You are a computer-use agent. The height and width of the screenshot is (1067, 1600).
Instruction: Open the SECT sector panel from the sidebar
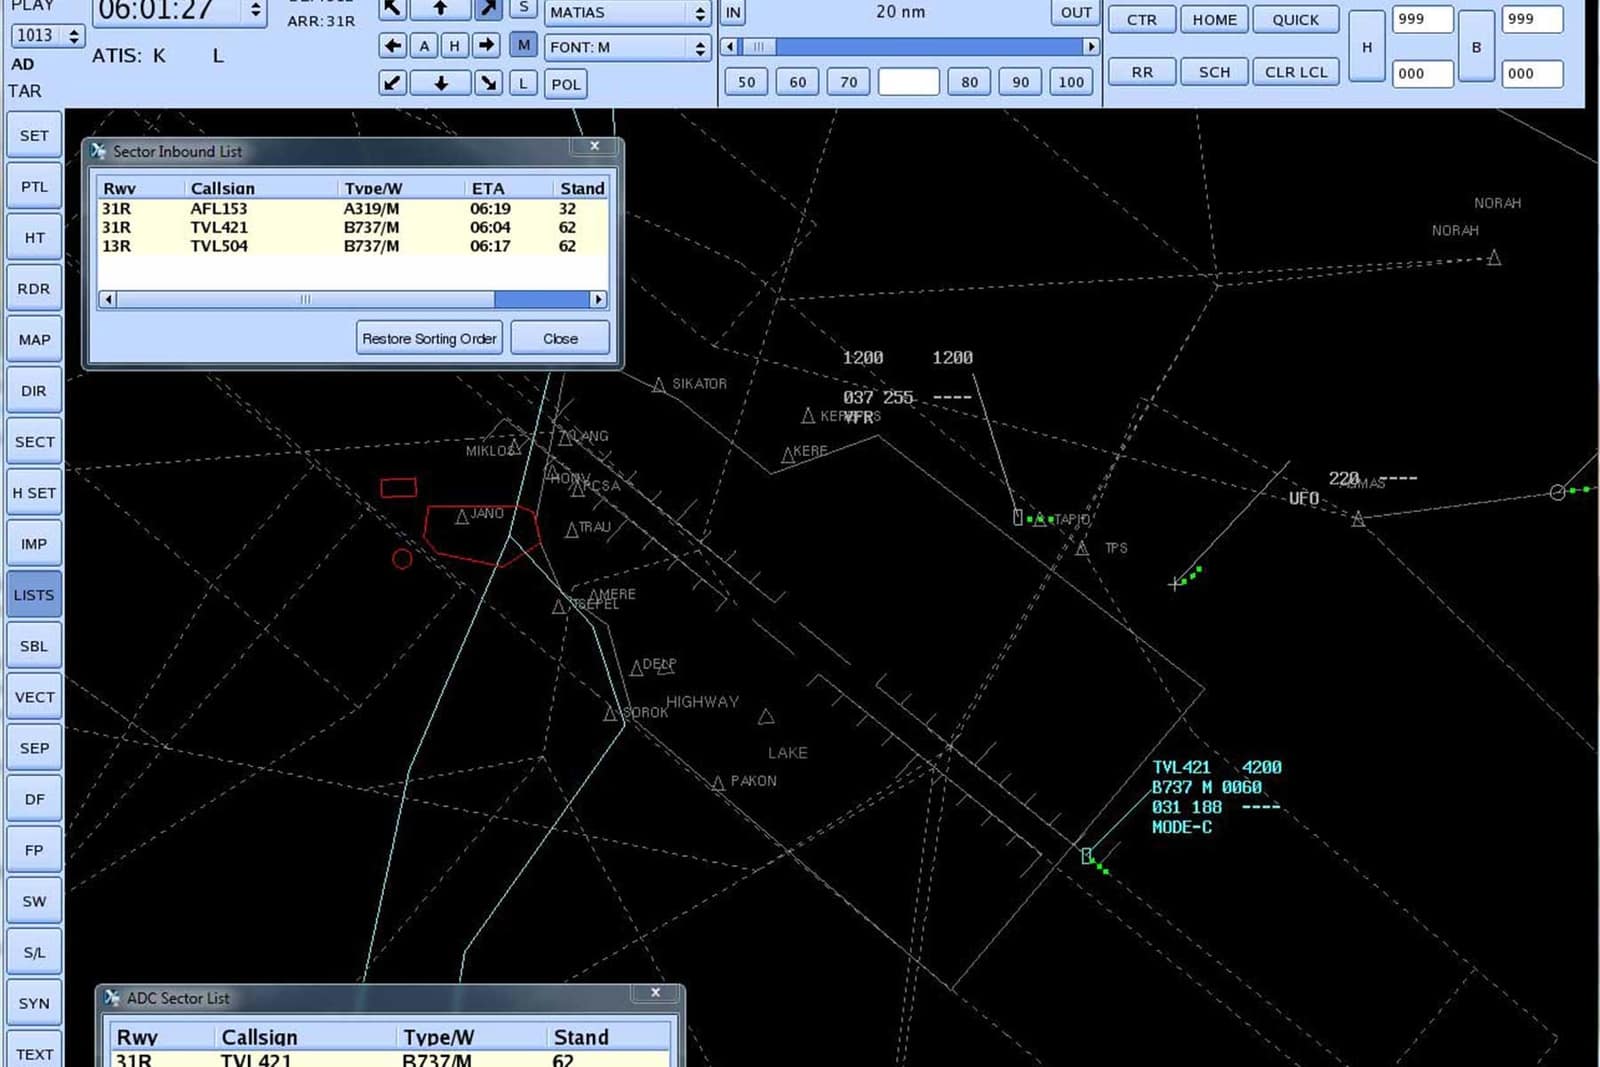[x=33, y=441]
